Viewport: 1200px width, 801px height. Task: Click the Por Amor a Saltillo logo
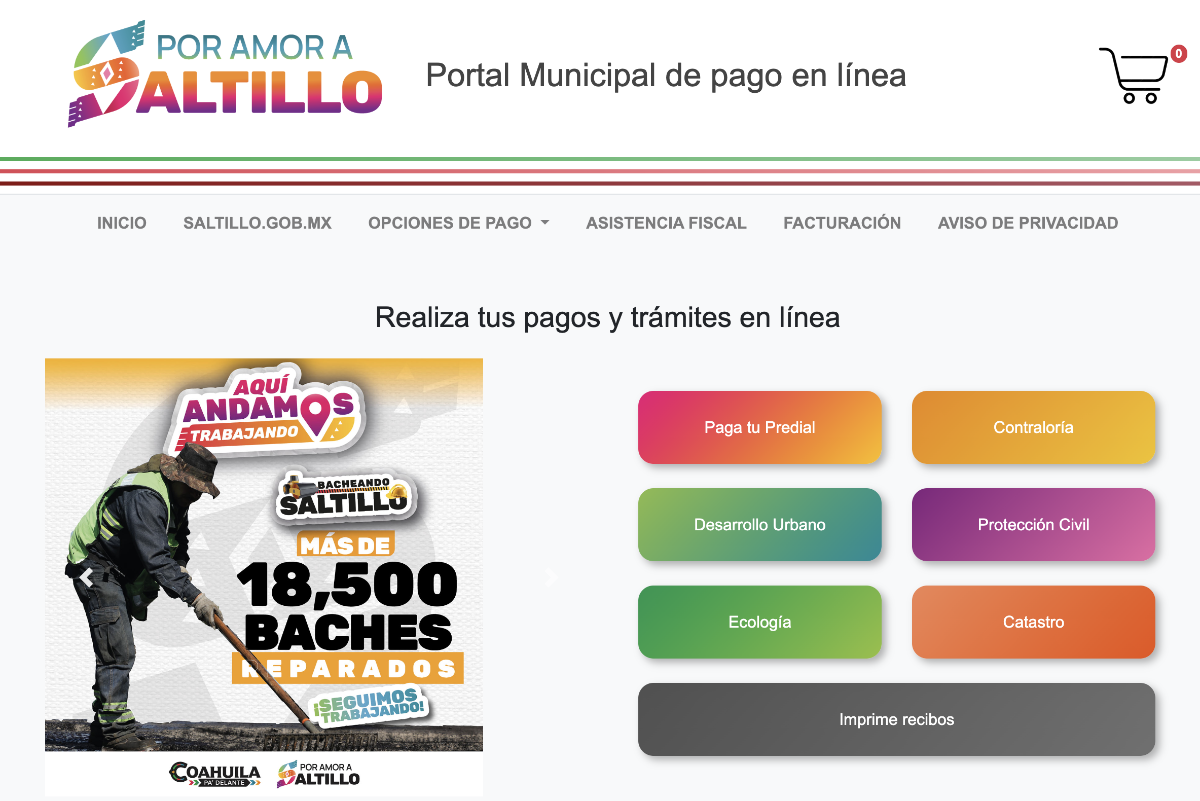[225, 74]
